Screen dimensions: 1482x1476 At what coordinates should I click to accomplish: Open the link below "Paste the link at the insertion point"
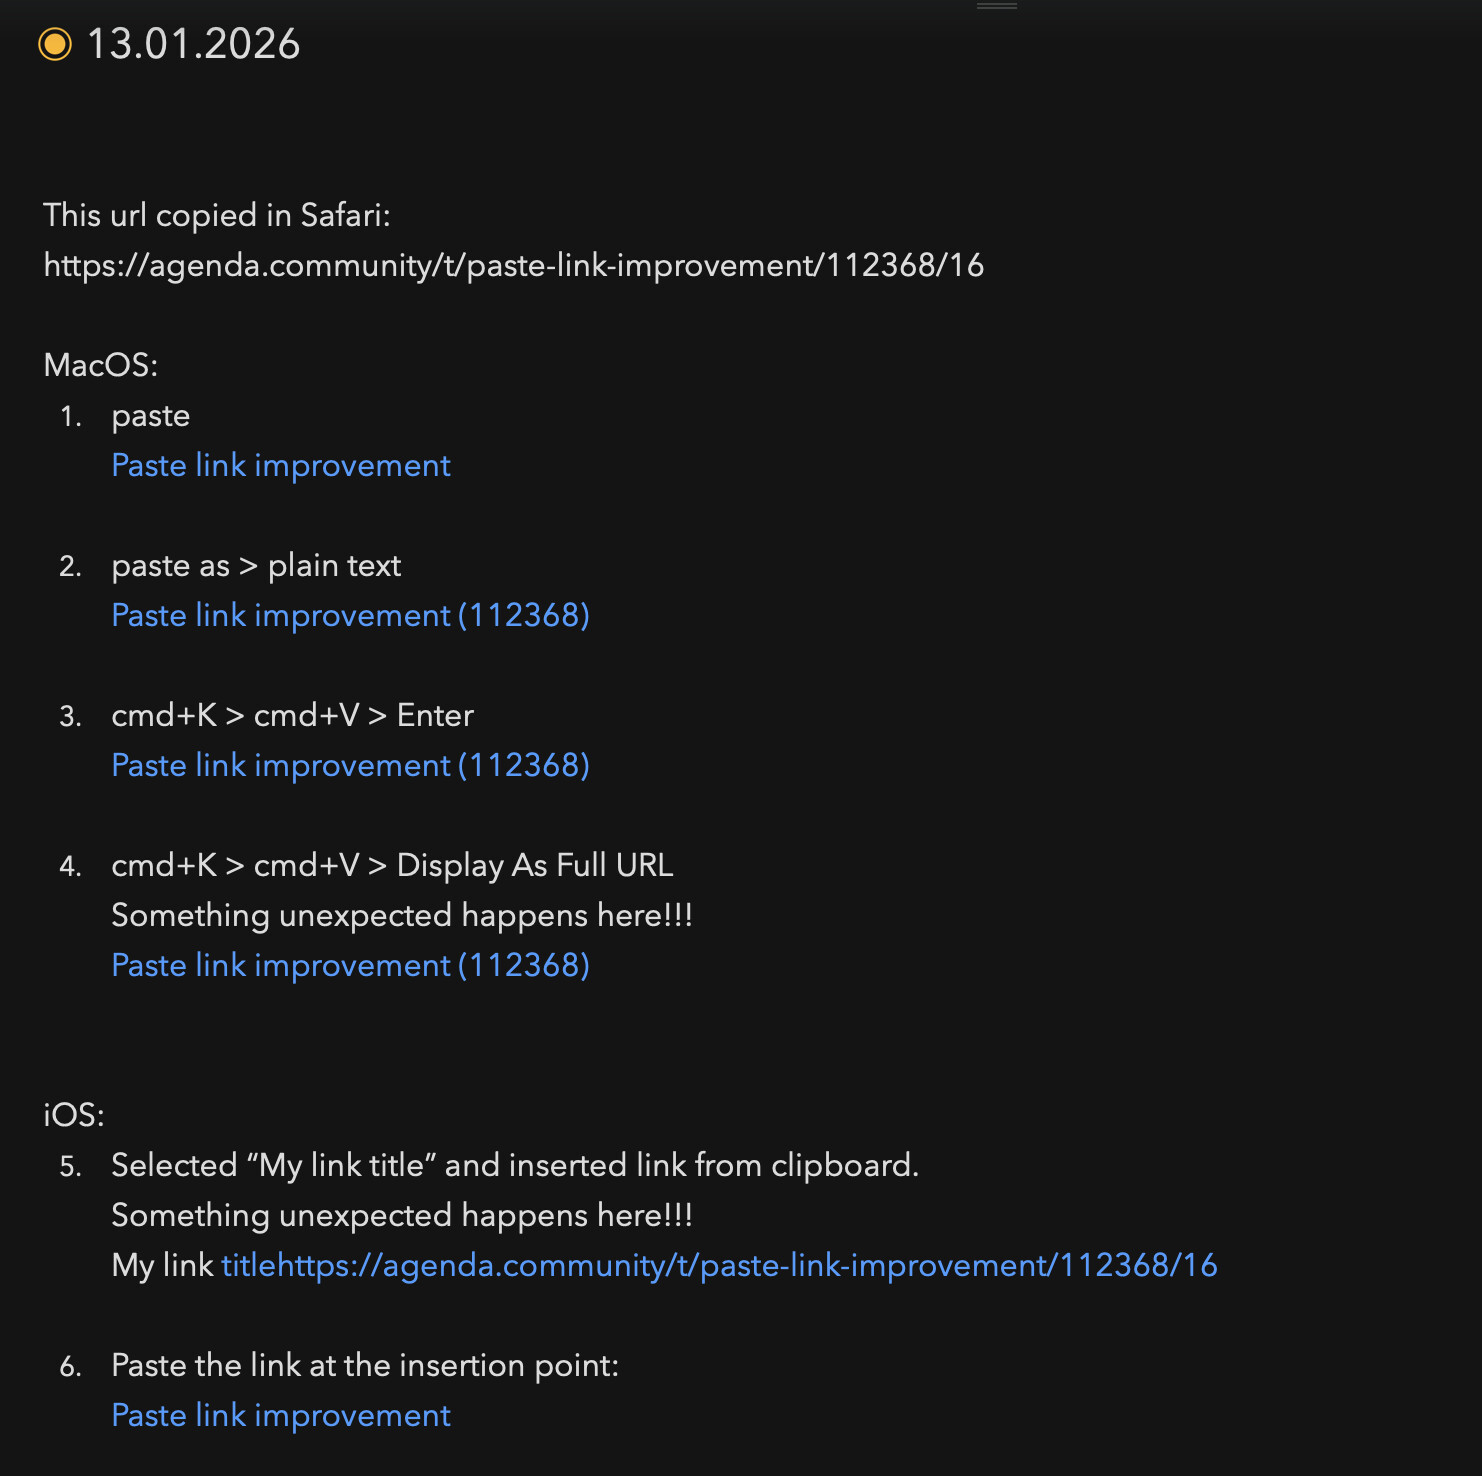click(281, 1416)
